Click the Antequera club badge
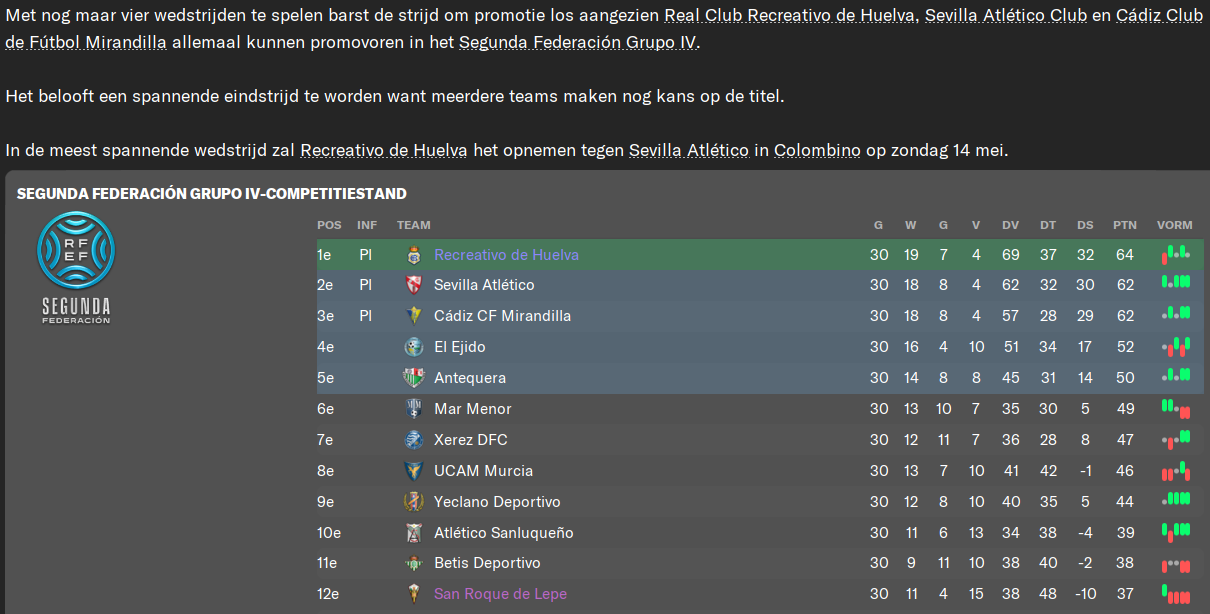The image size is (1210, 614). 414,378
